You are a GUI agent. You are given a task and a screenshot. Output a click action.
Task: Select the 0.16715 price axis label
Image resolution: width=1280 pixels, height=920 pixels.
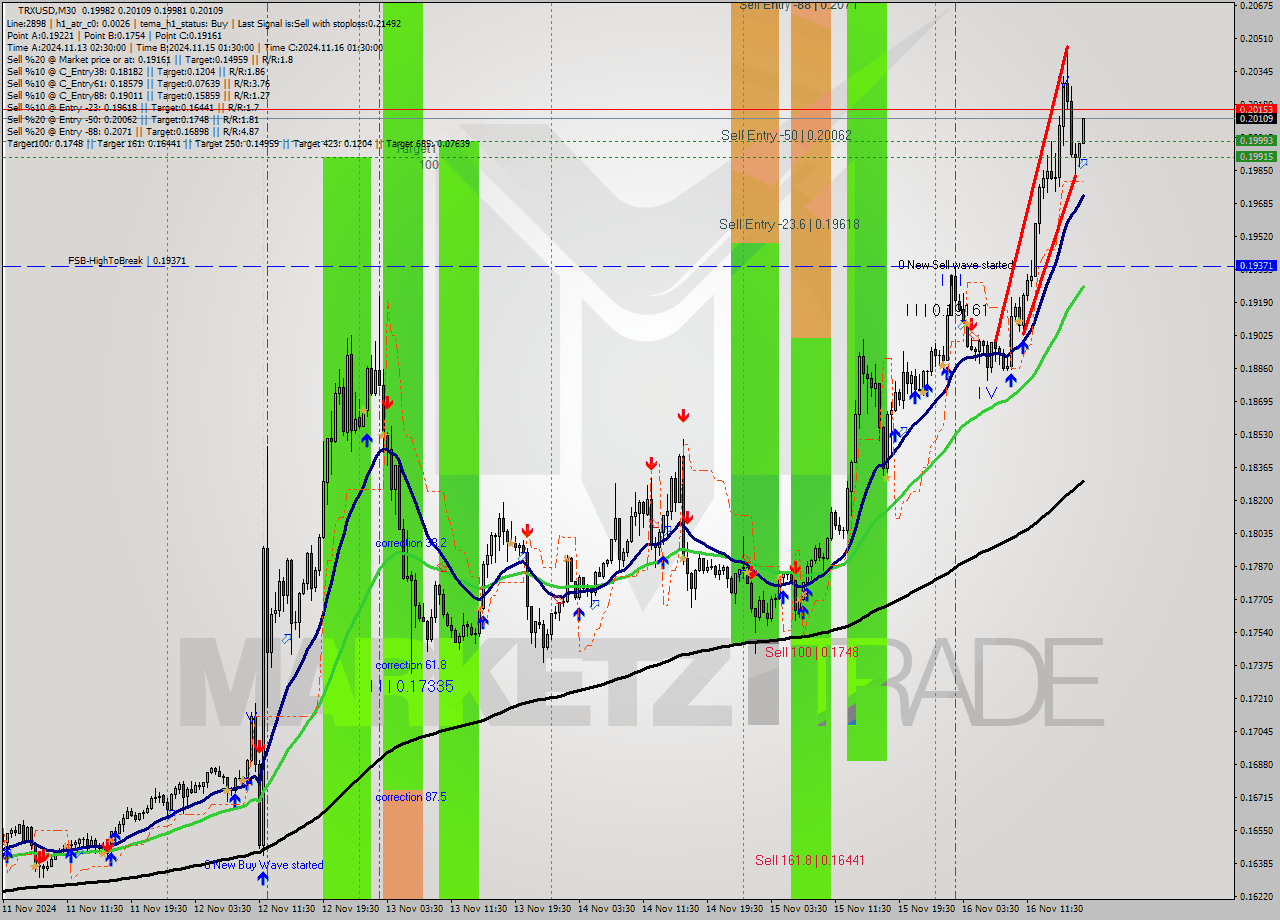(x=1256, y=797)
